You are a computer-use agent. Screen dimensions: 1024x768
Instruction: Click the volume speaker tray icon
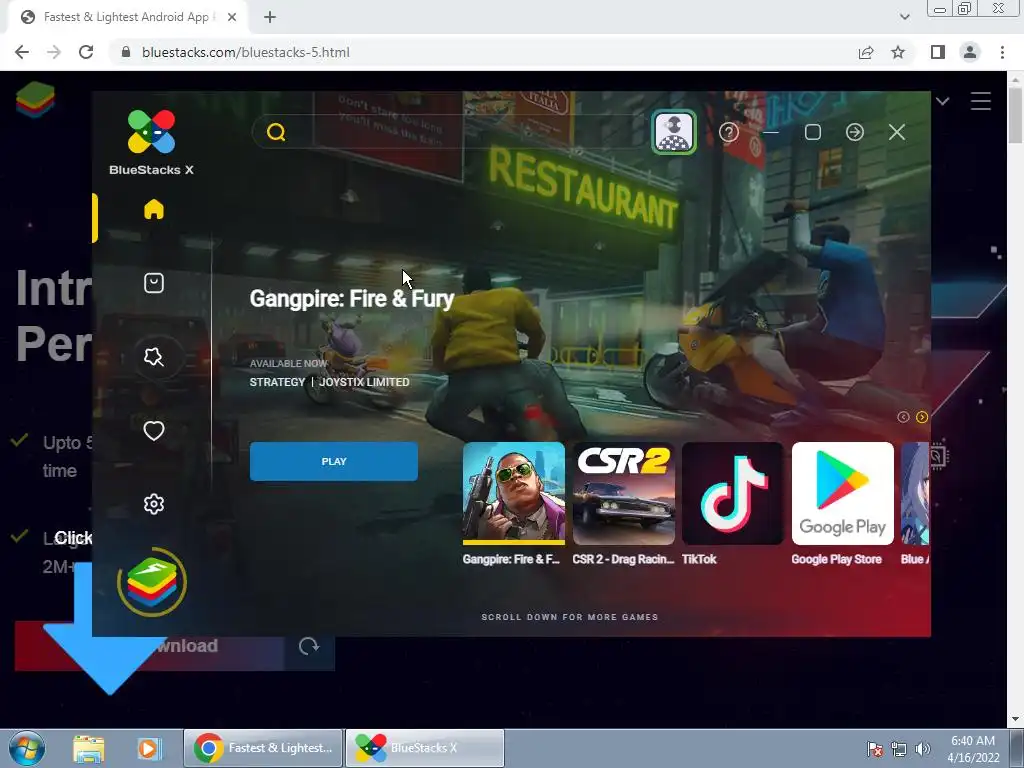tap(923, 748)
